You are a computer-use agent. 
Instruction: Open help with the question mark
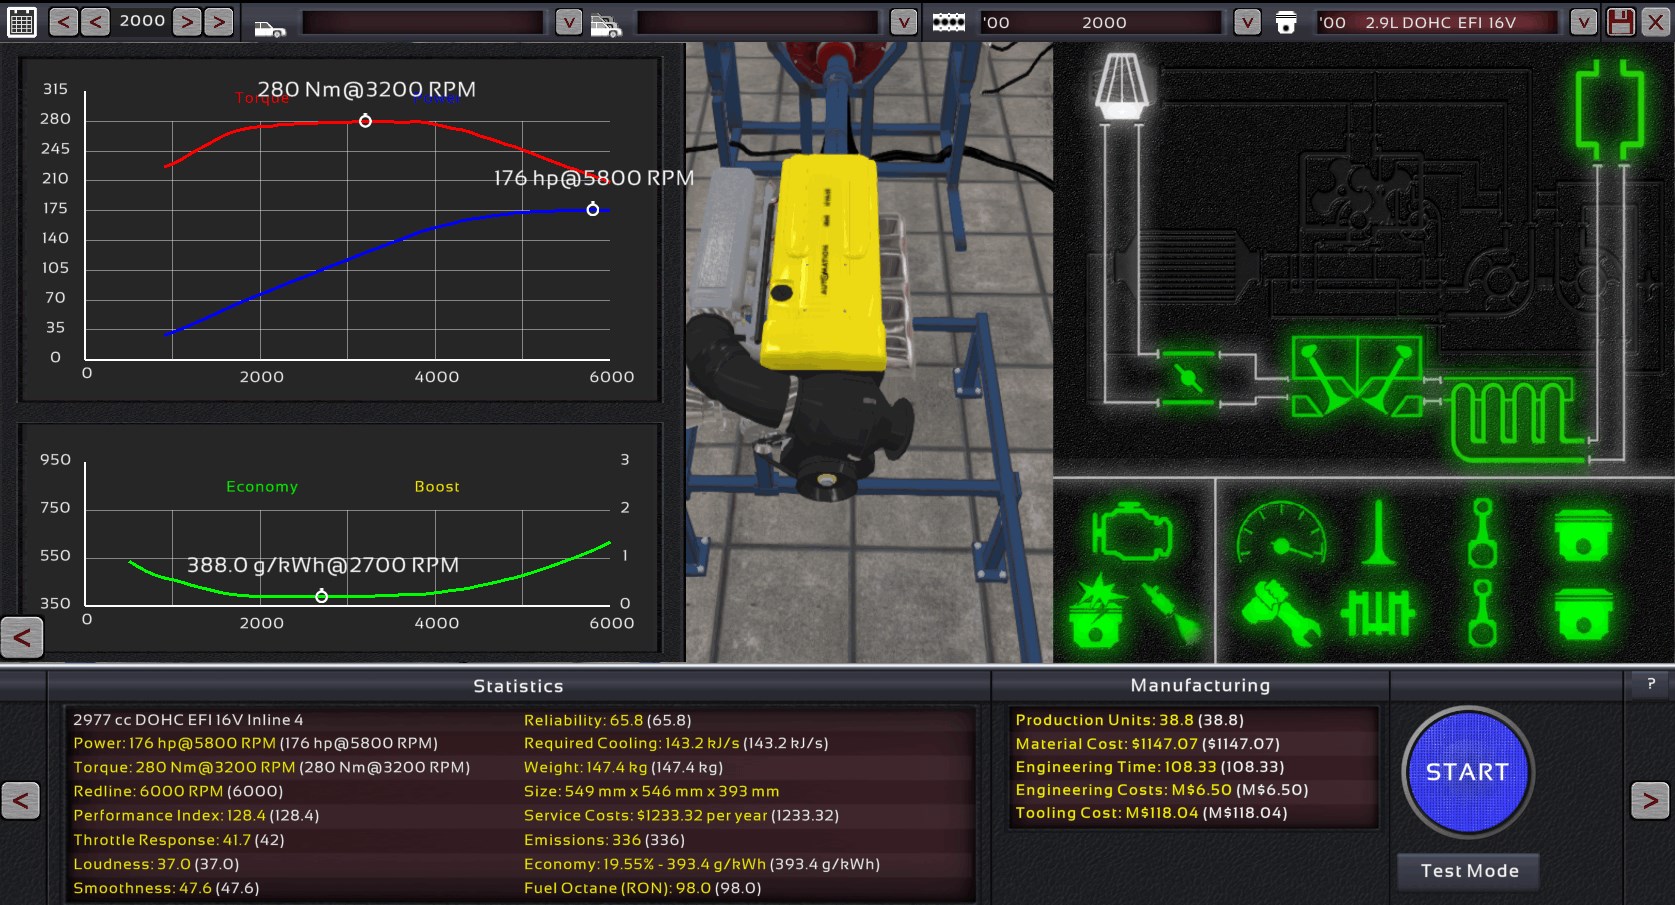[1651, 684]
